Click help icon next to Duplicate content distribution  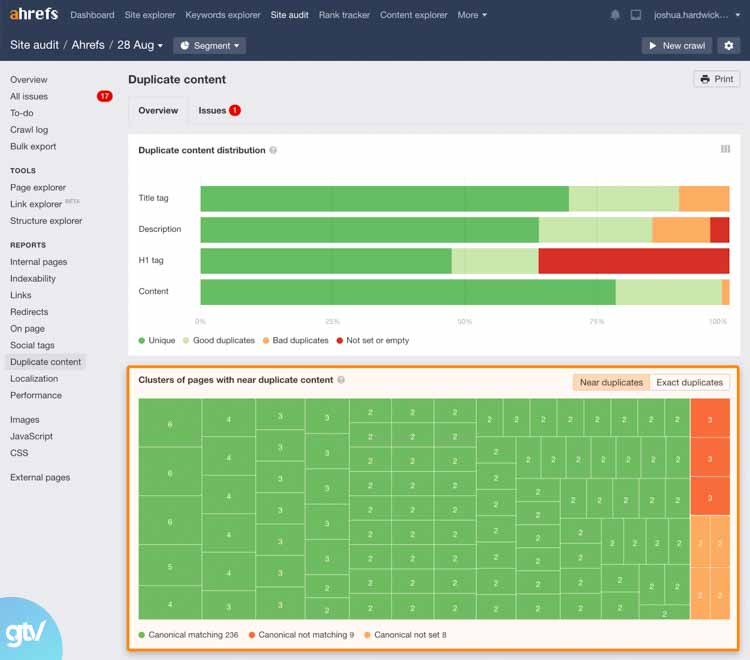pyautogui.click(x=273, y=150)
